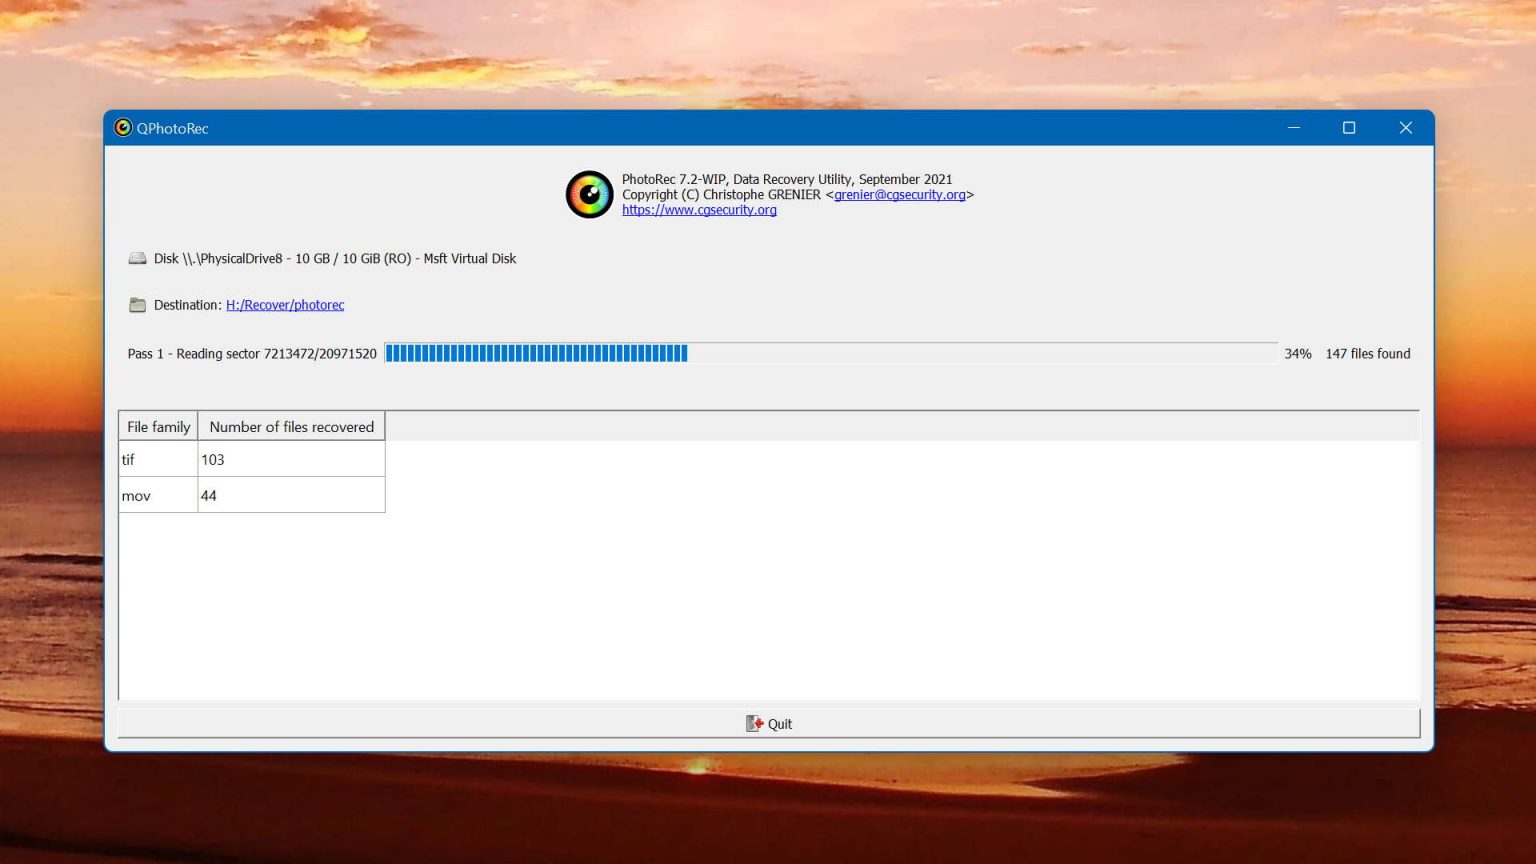This screenshot has width=1536, height=864.
Task: Click the QPhotoRec title bar app icon
Action: [123, 128]
